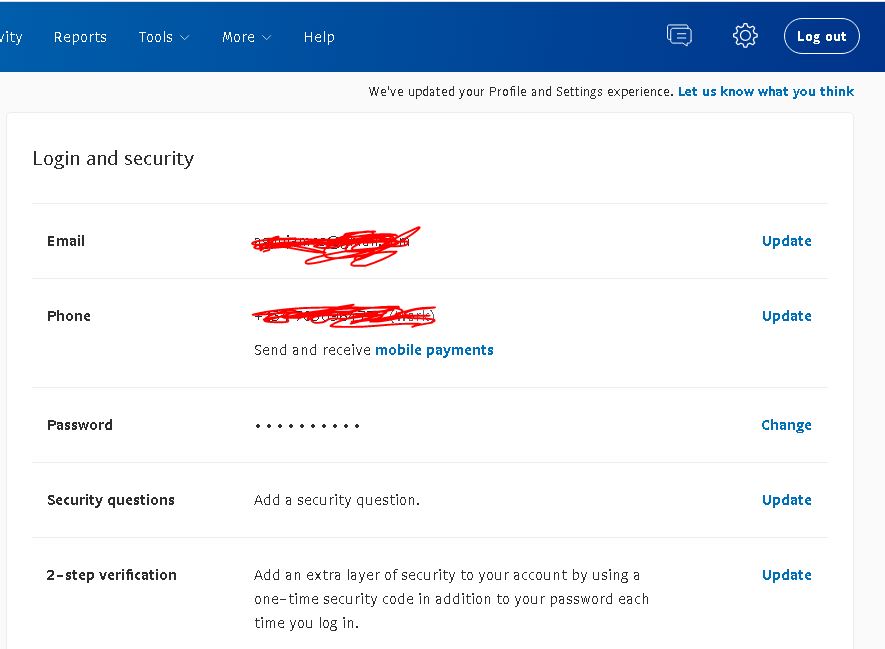Click Log out
The height and width of the screenshot is (649, 885).
821,35
